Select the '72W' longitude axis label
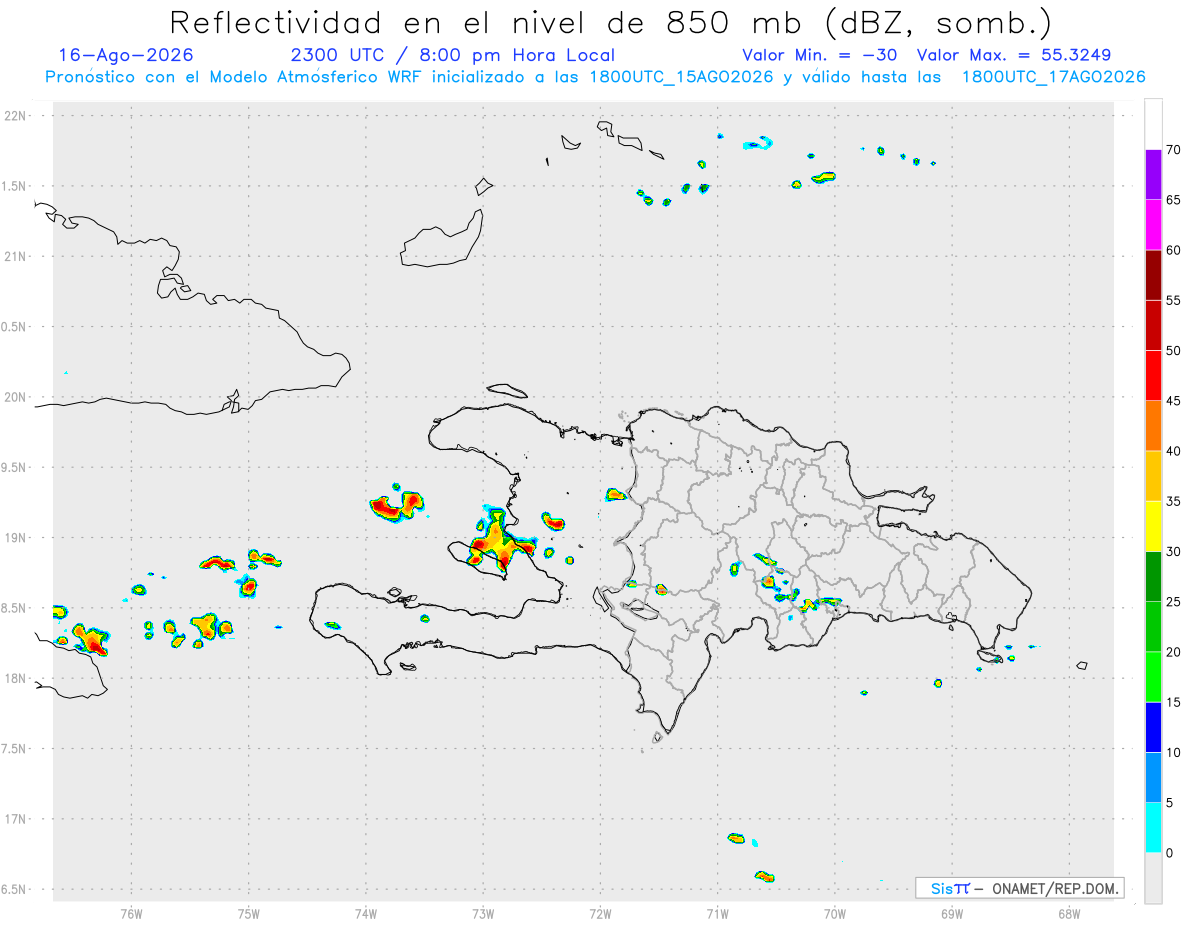The width and height of the screenshot is (1200, 927). tap(600, 914)
